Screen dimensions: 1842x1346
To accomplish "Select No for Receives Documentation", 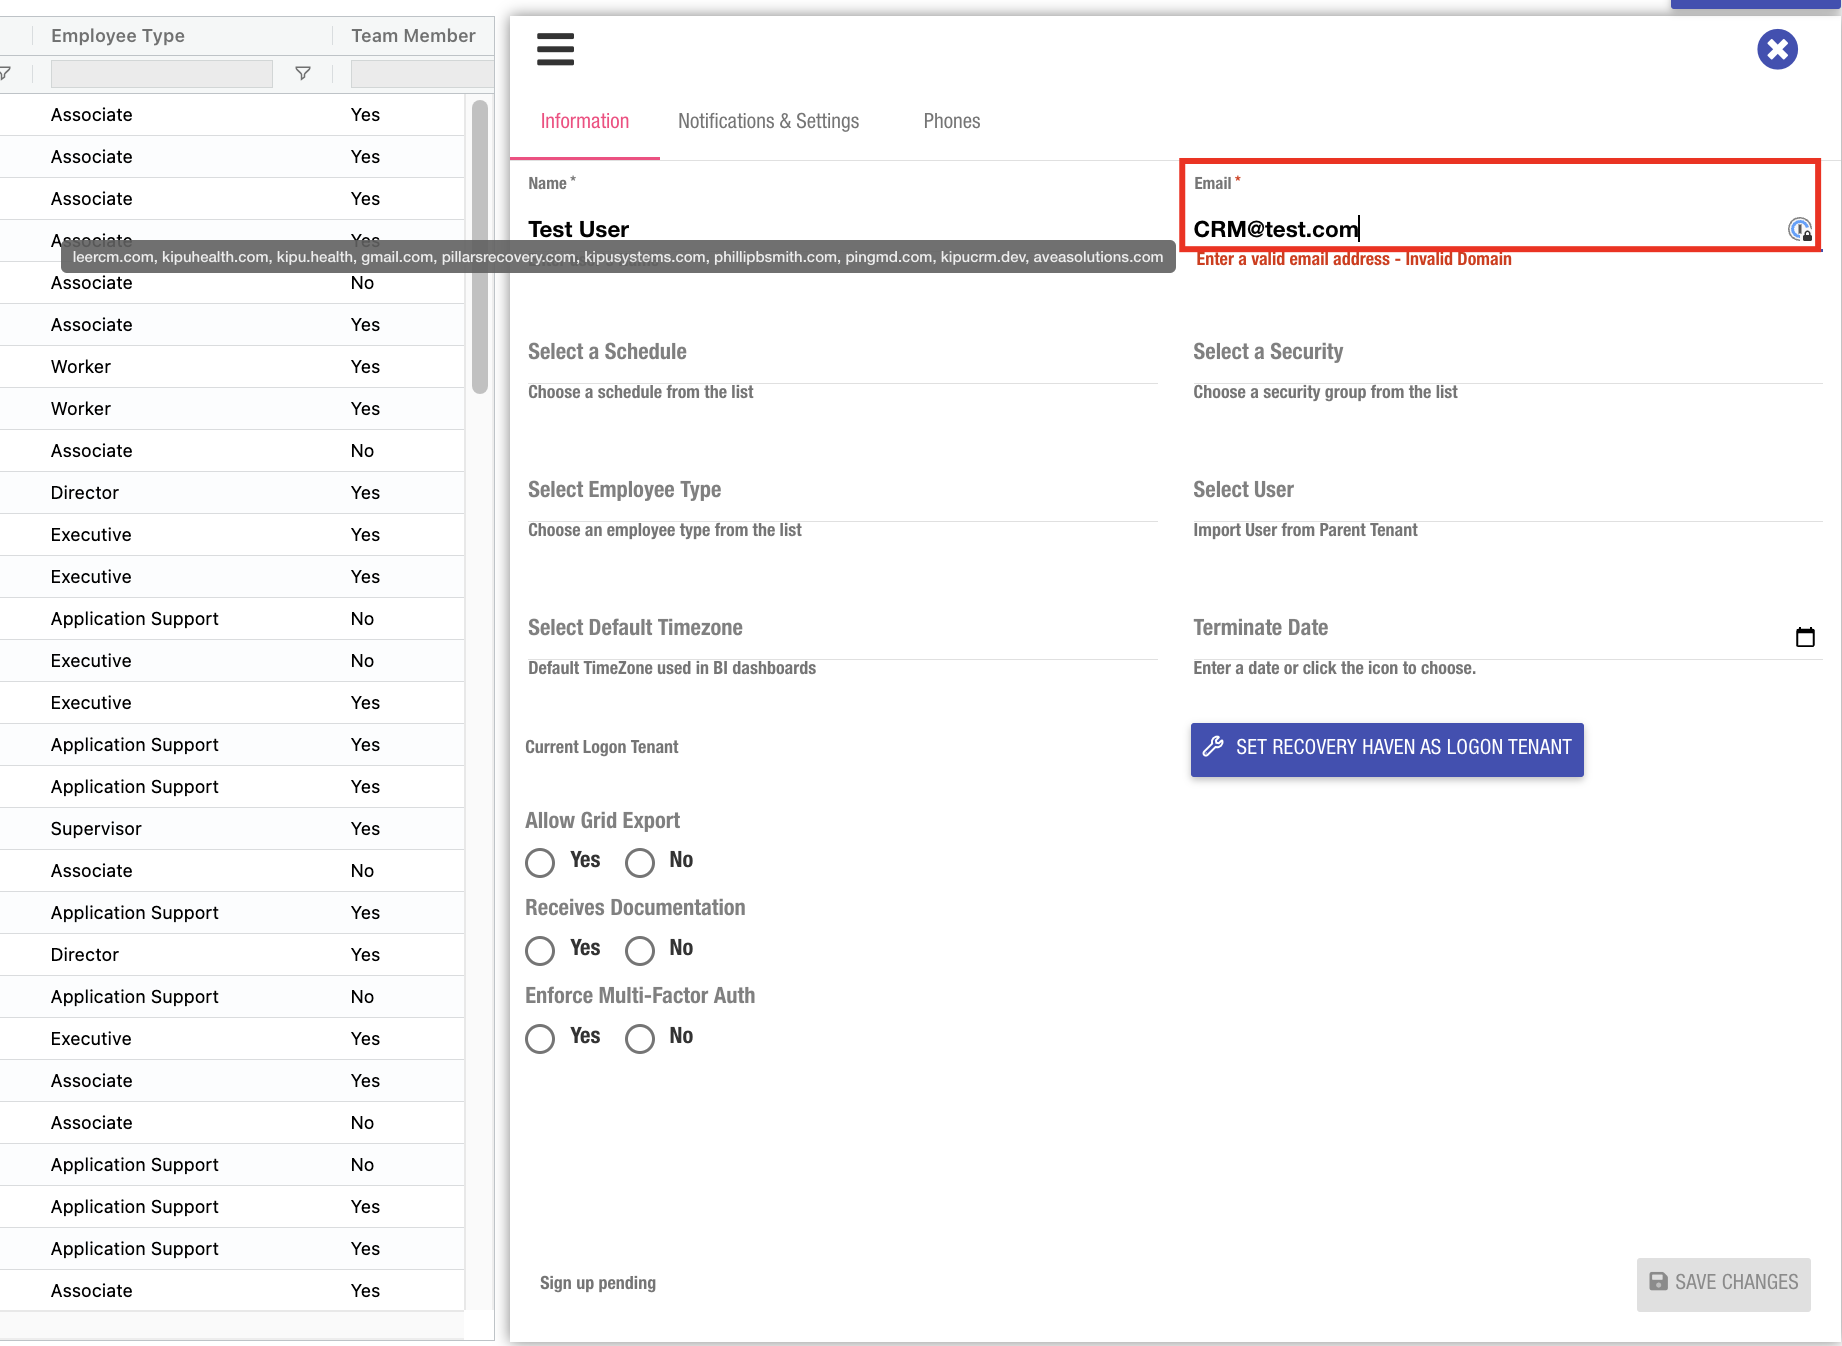I will (640, 950).
